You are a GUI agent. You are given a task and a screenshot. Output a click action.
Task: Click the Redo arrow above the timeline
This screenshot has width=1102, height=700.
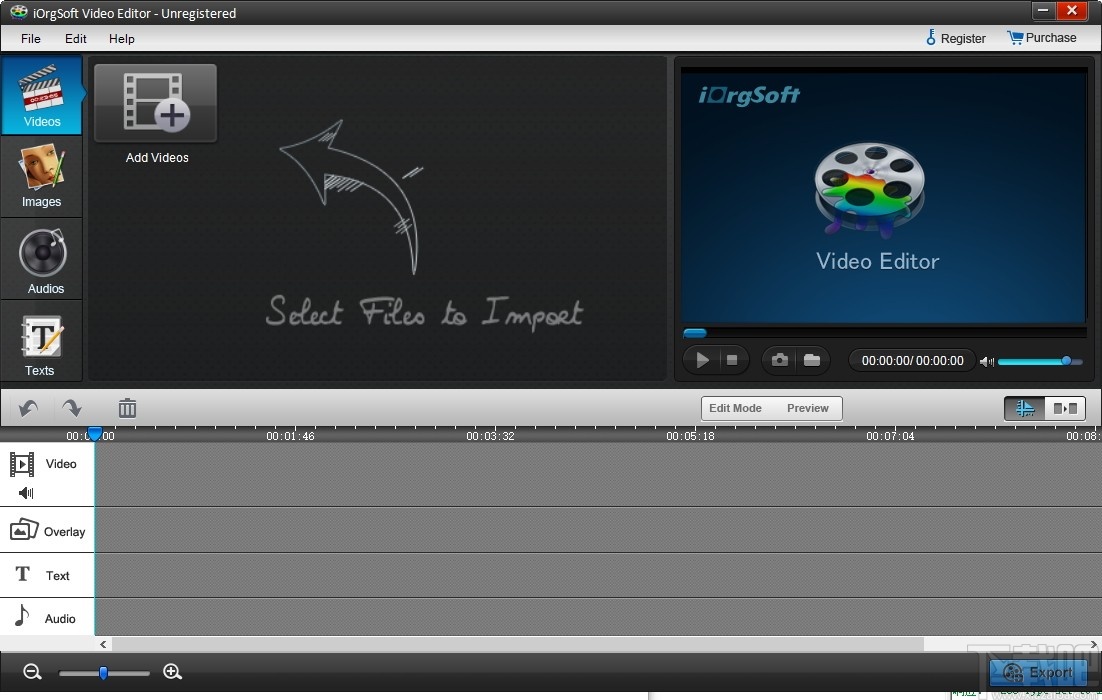coord(69,407)
